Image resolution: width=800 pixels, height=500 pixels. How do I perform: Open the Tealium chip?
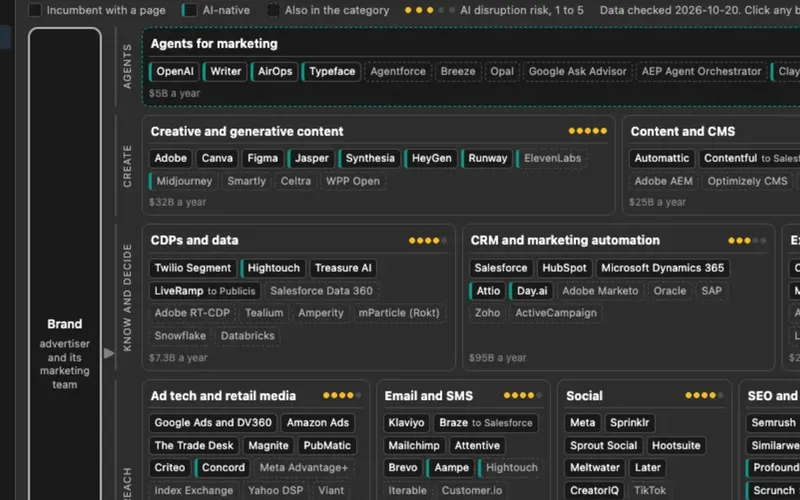click(264, 313)
